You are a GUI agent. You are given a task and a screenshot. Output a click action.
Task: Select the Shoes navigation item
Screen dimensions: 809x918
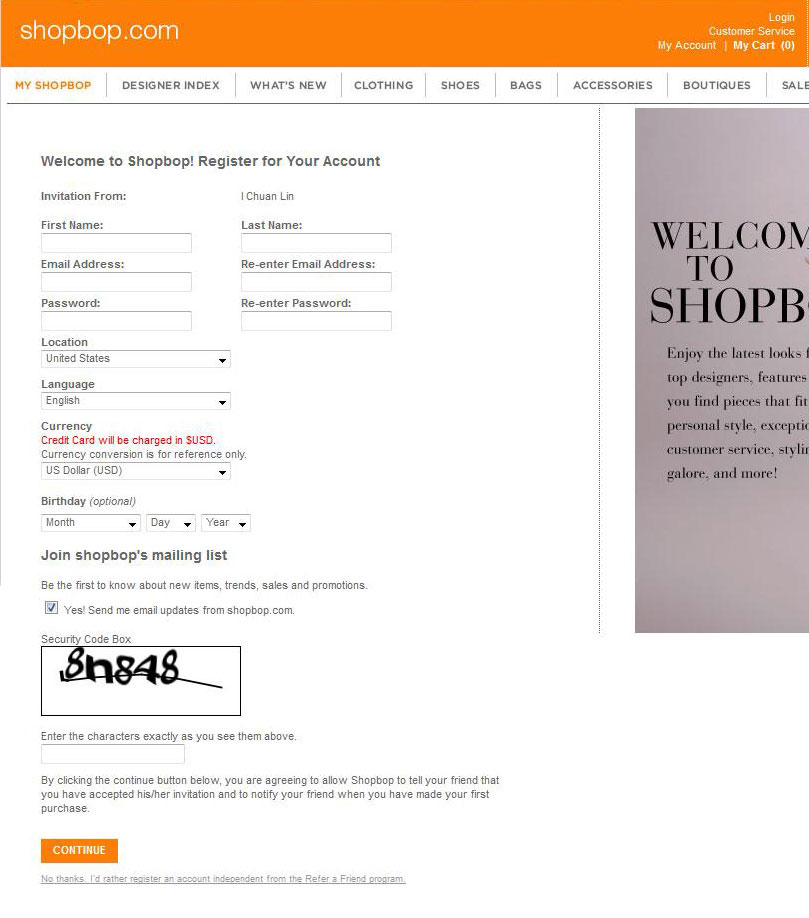tap(460, 85)
